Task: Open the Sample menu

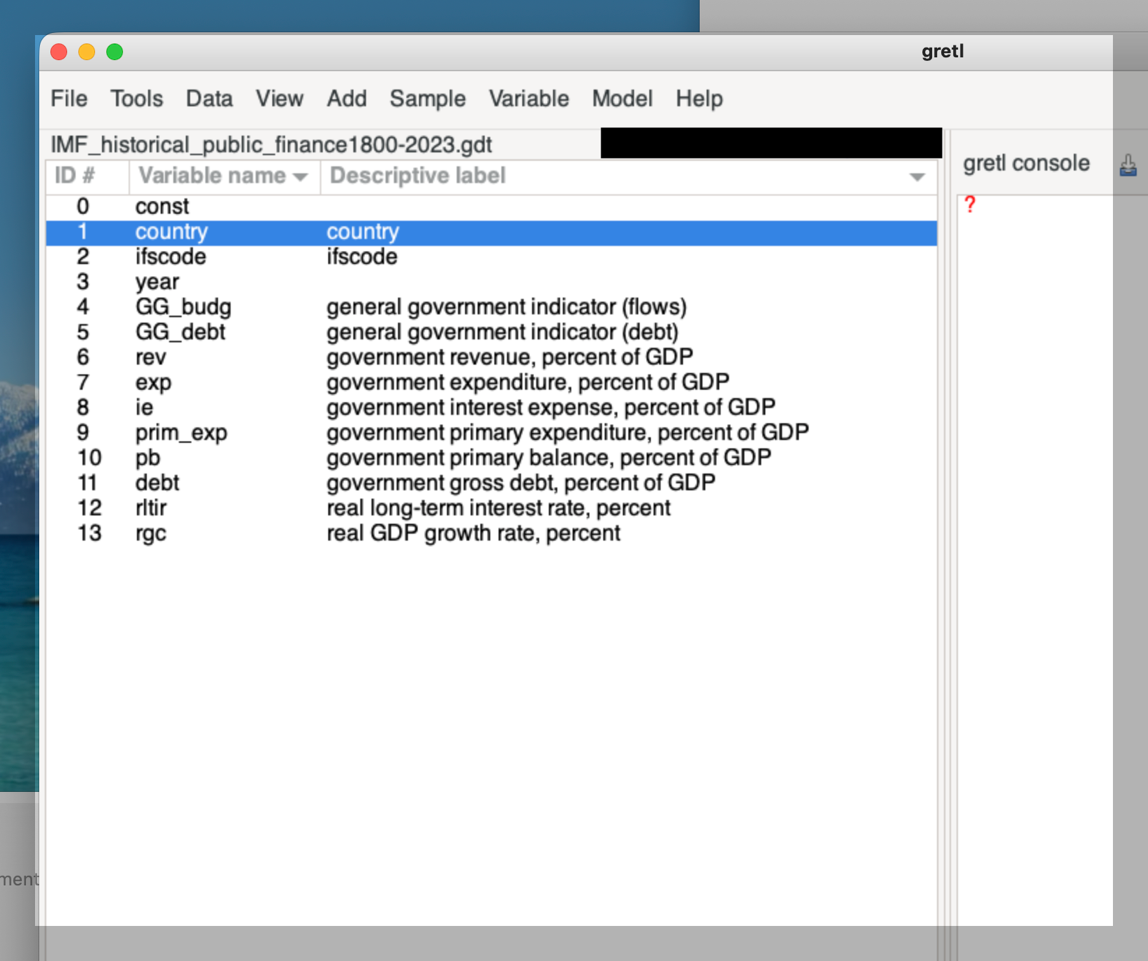Action: tap(428, 99)
